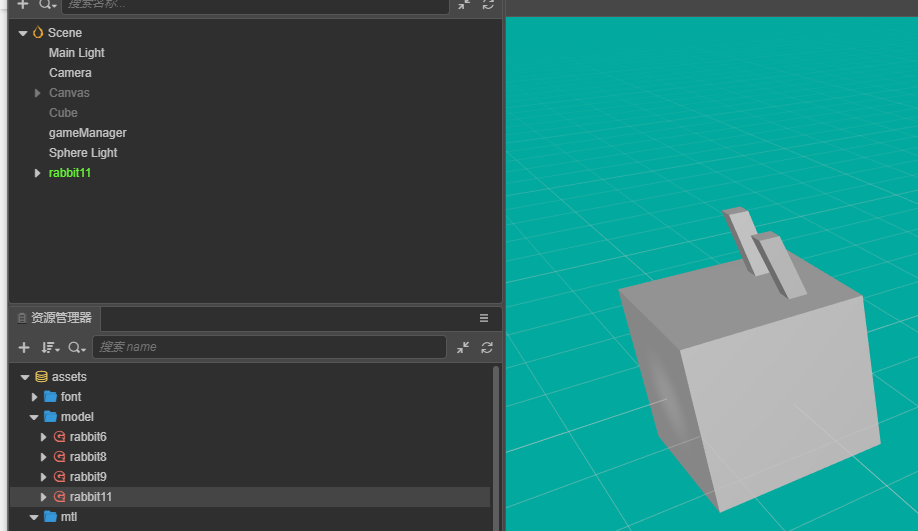
Task: Click the rabbit6 model file icon
Action: 59,436
